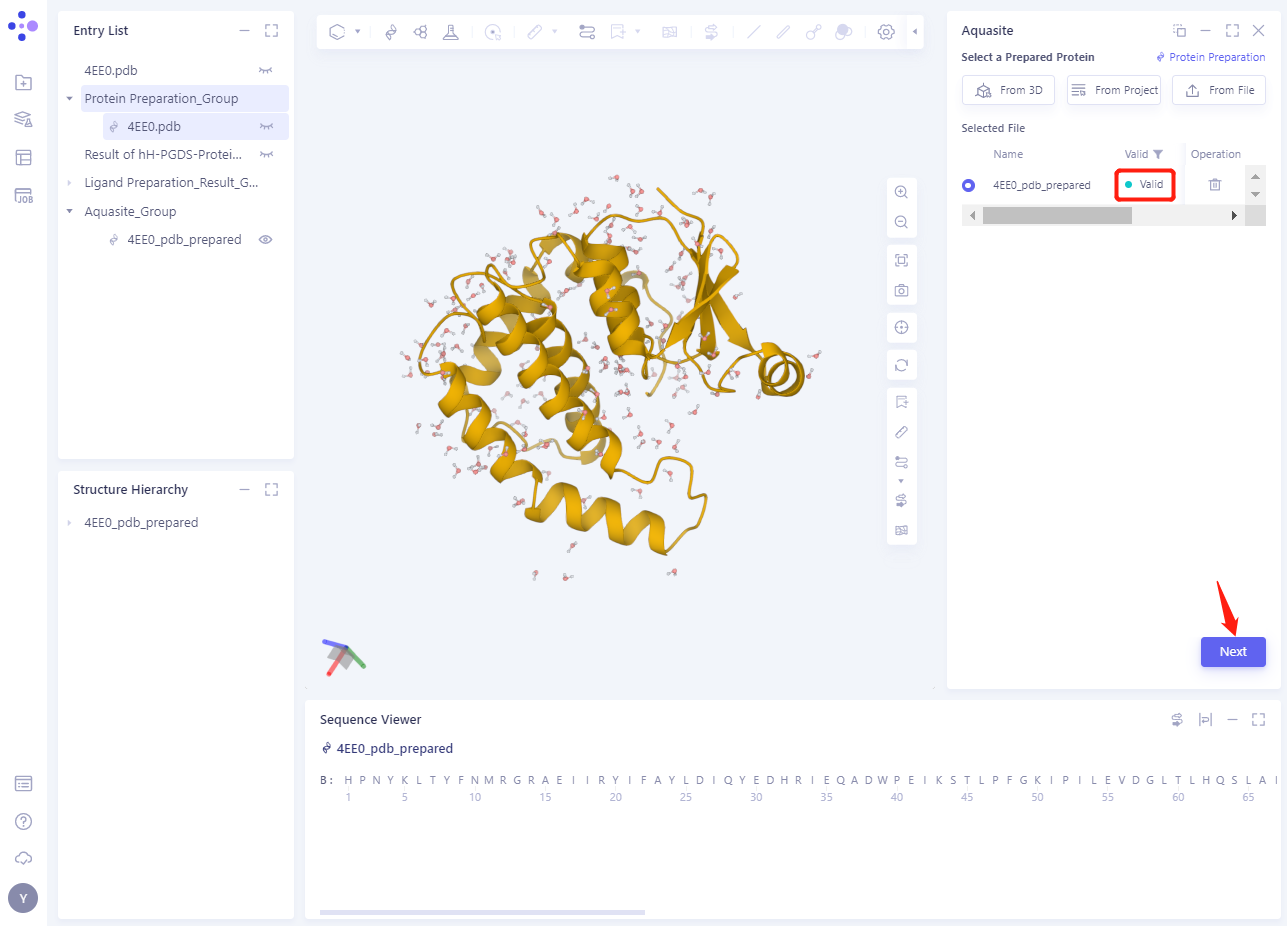
Task: Click the Next button
Action: 1232,652
